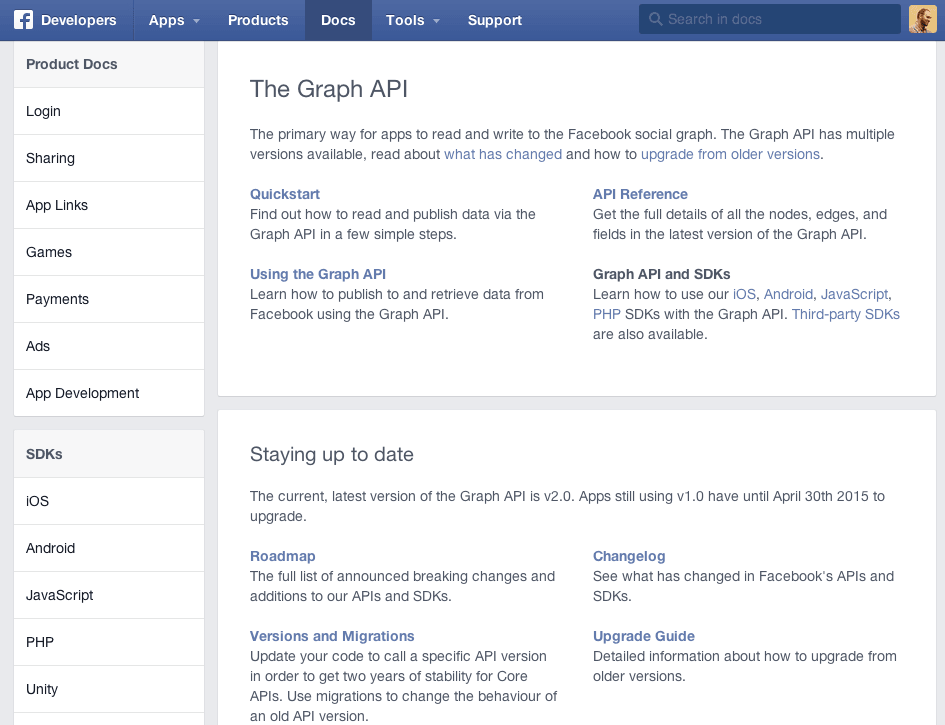
Task: Go to the Support page
Action: coord(494,20)
